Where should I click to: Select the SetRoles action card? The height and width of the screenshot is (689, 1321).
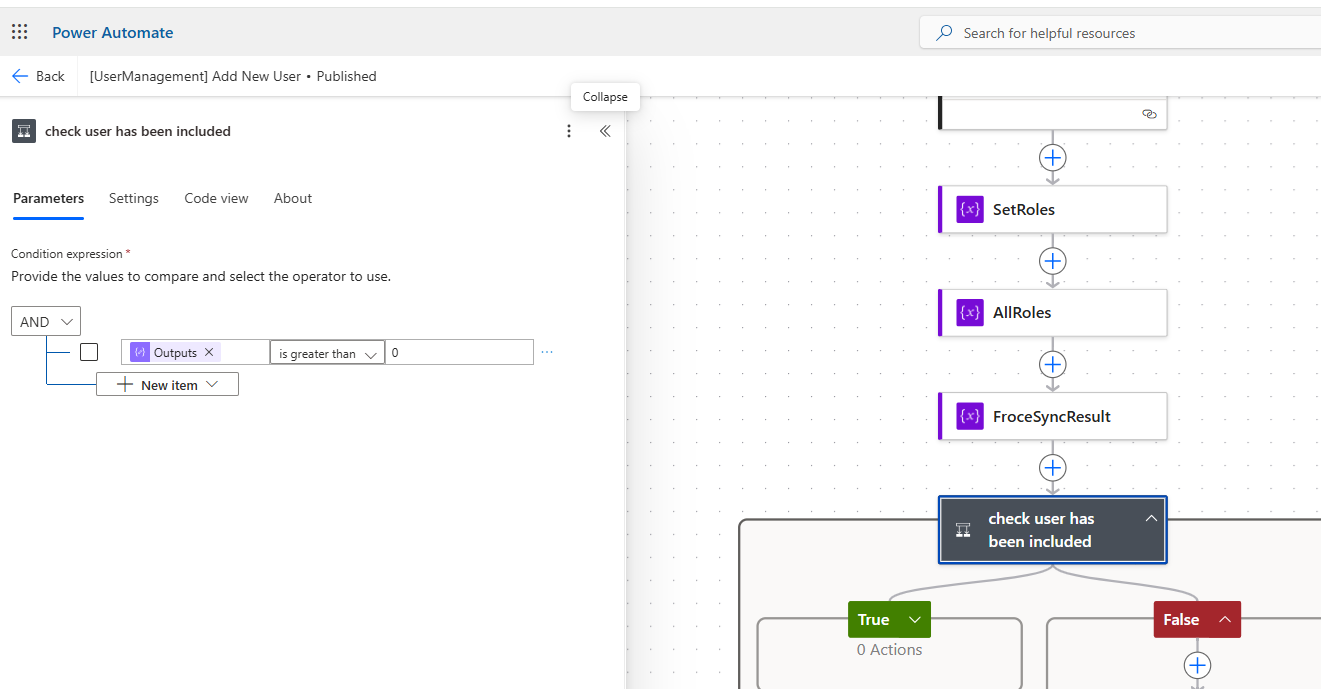[x=1053, y=209]
